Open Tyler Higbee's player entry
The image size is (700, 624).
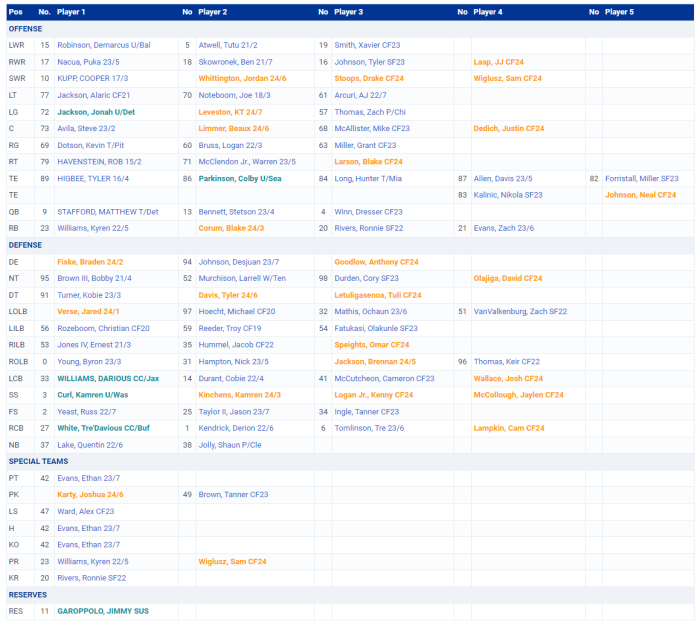pyautogui.click(x=92, y=178)
